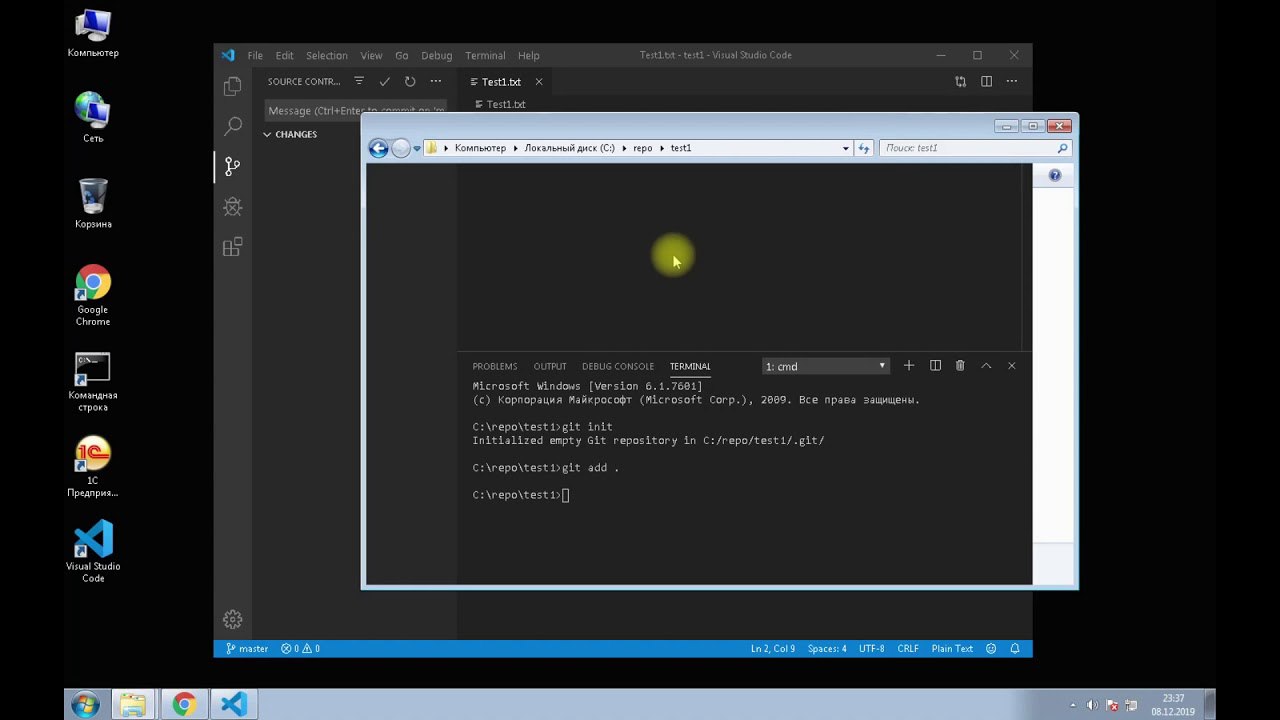
Task: Open address bar history dropdown in Explorer
Action: [x=846, y=148]
